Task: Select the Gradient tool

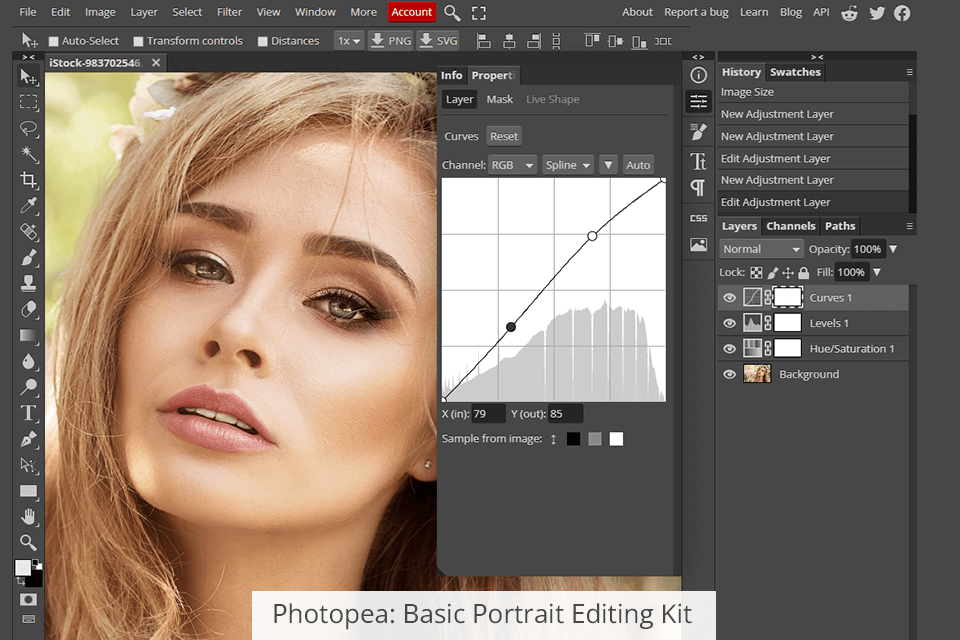Action: [28, 335]
